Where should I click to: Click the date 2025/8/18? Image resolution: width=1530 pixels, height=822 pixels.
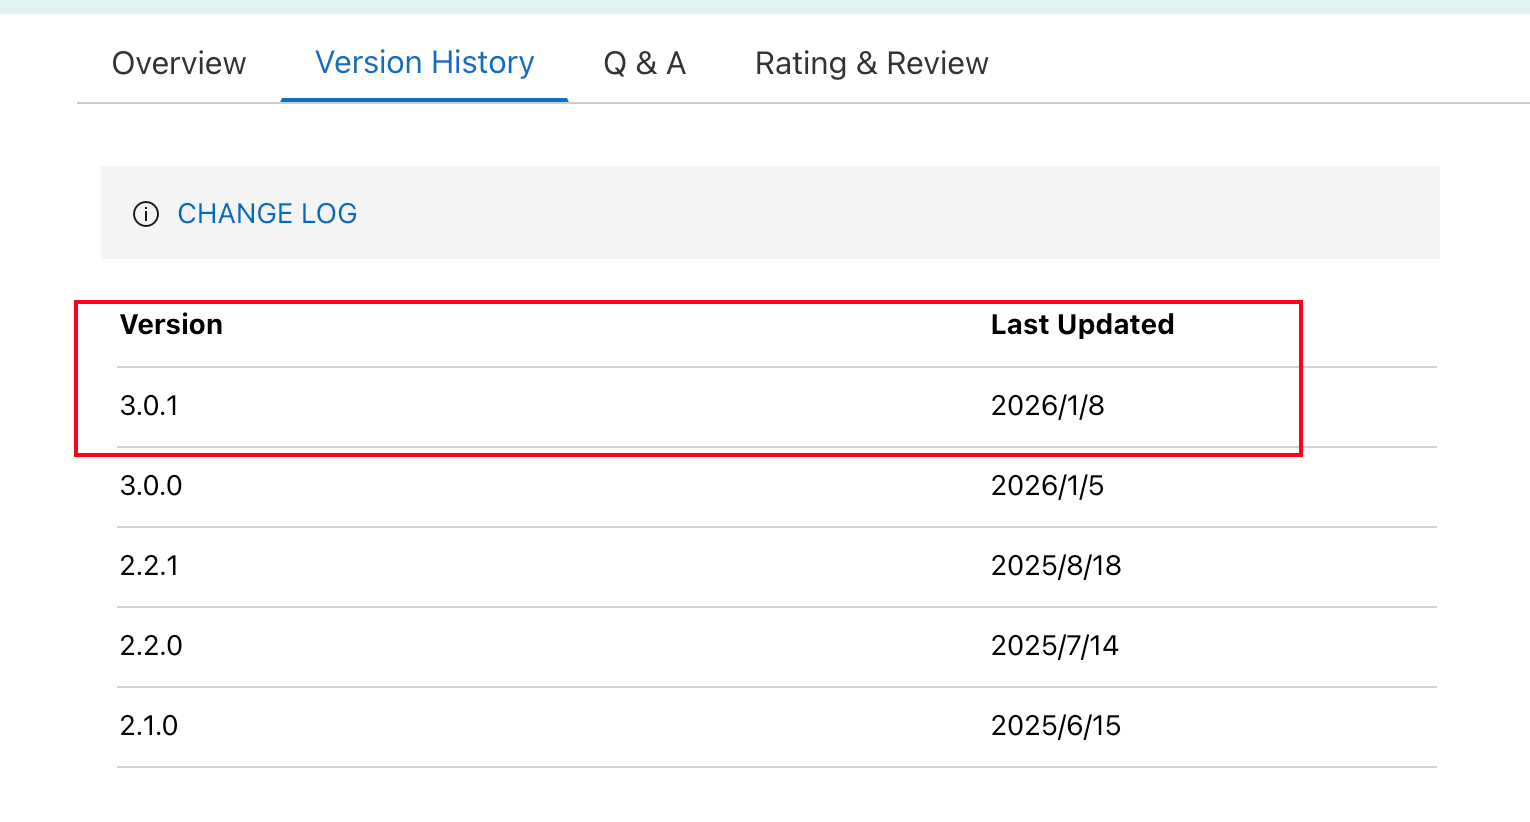pyautogui.click(x=1056, y=565)
